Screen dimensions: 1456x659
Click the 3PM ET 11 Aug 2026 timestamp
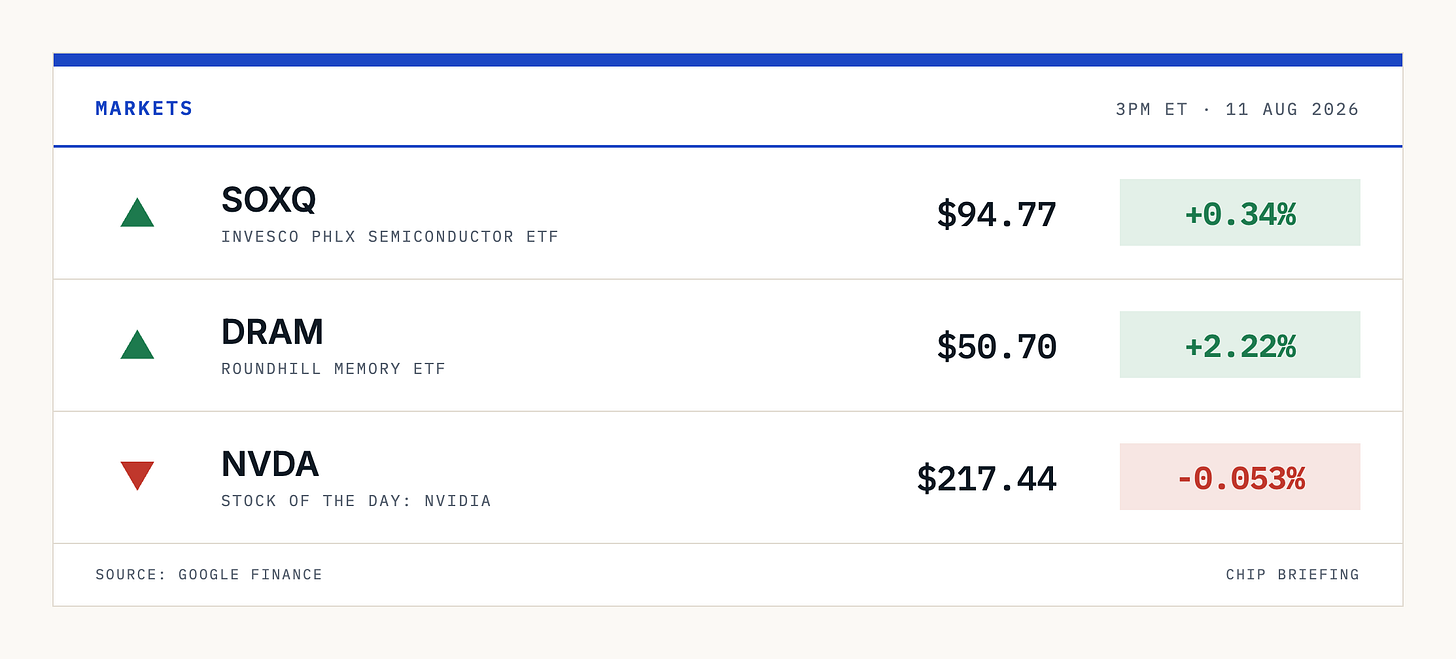tap(1238, 109)
